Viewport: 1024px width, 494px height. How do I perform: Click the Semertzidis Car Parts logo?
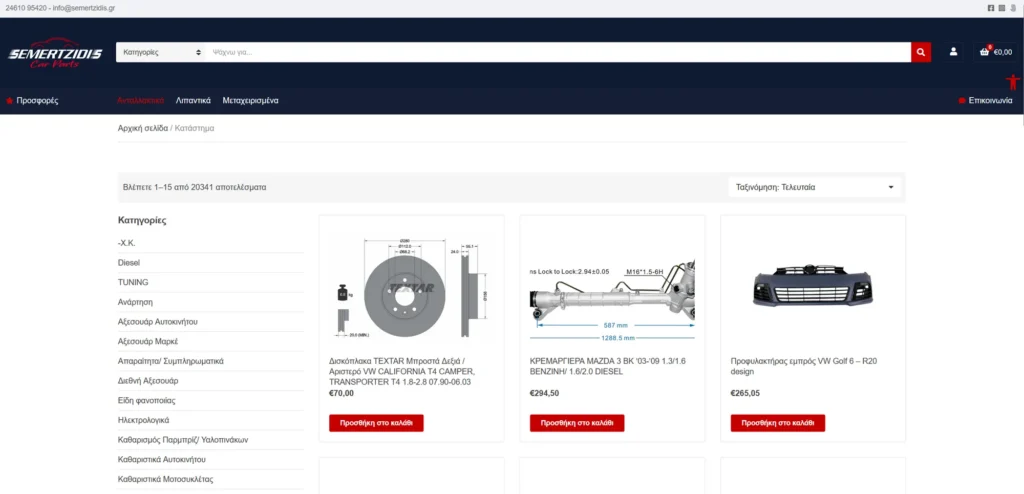pyautogui.click(x=55, y=57)
